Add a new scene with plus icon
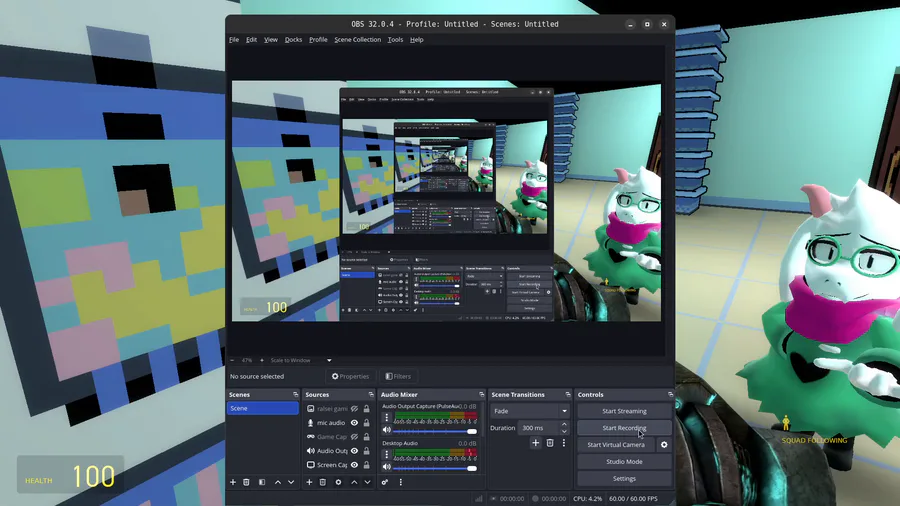The width and height of the screenshot is (900, 506). pyautogui.click(x=233, y=482)
